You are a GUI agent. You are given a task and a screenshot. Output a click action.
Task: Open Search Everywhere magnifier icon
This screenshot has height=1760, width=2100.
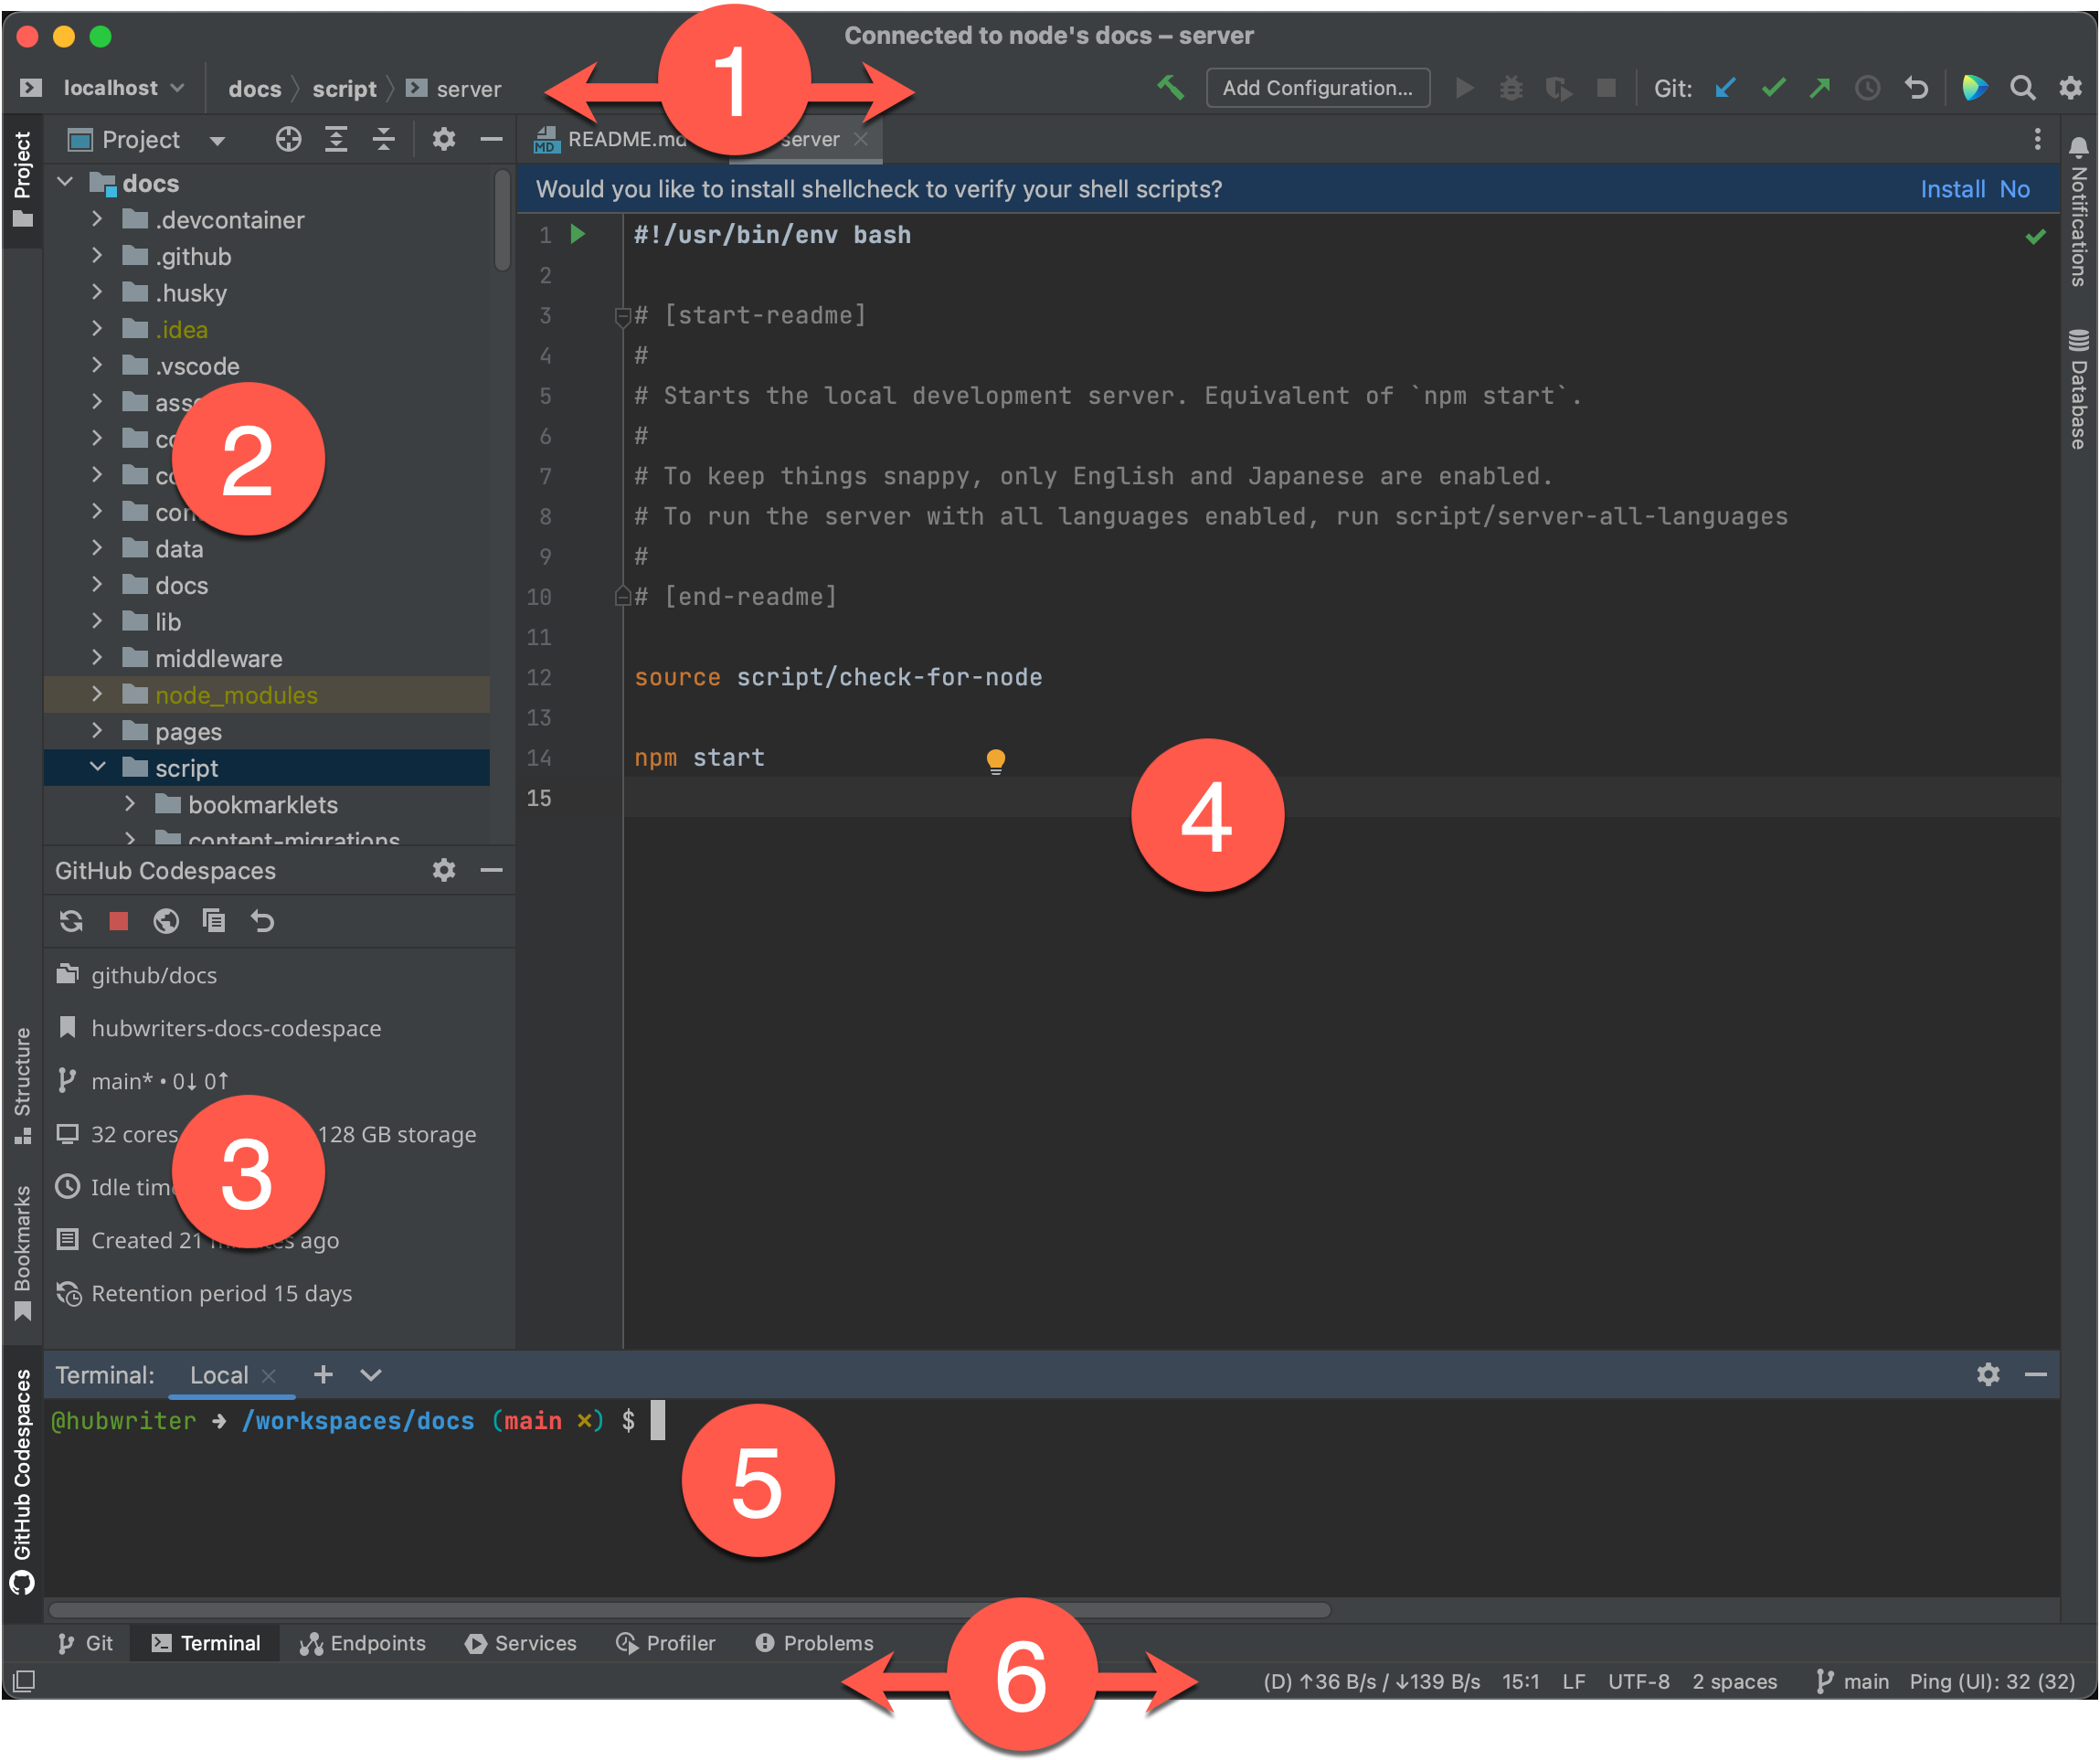2023,88
